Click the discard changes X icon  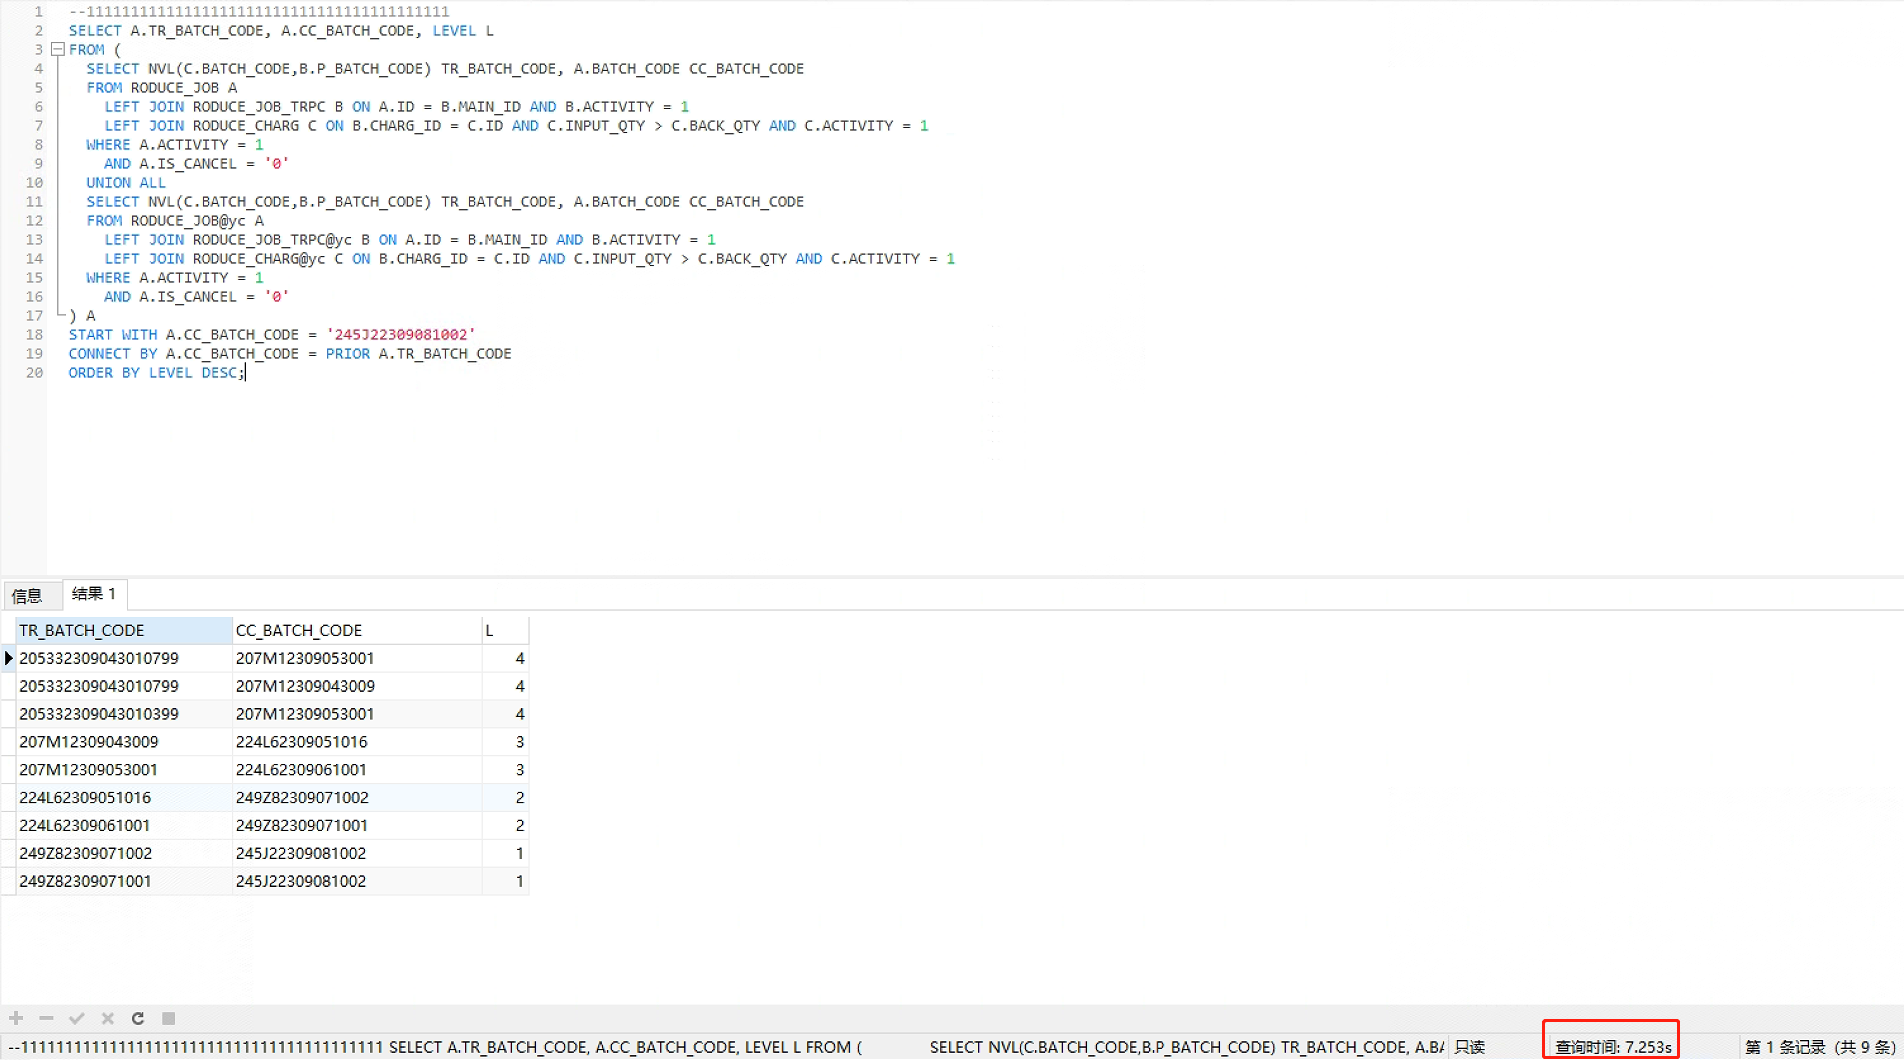pyautogui.click(x=107, y=1018)
